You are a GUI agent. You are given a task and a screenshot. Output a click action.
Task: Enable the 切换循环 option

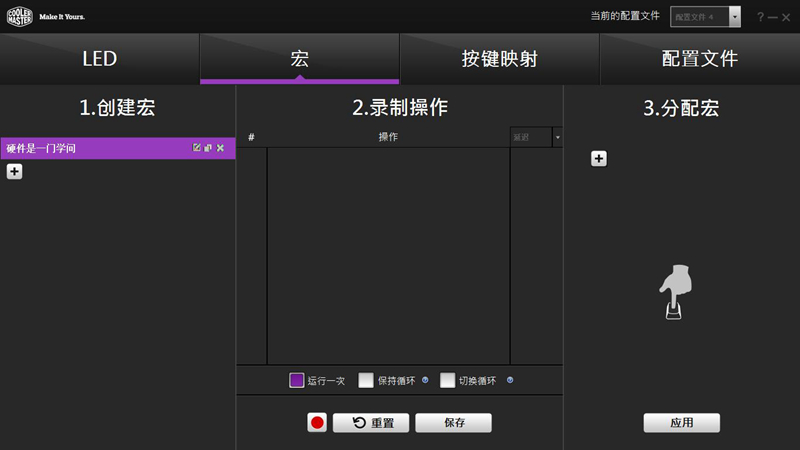447,380
